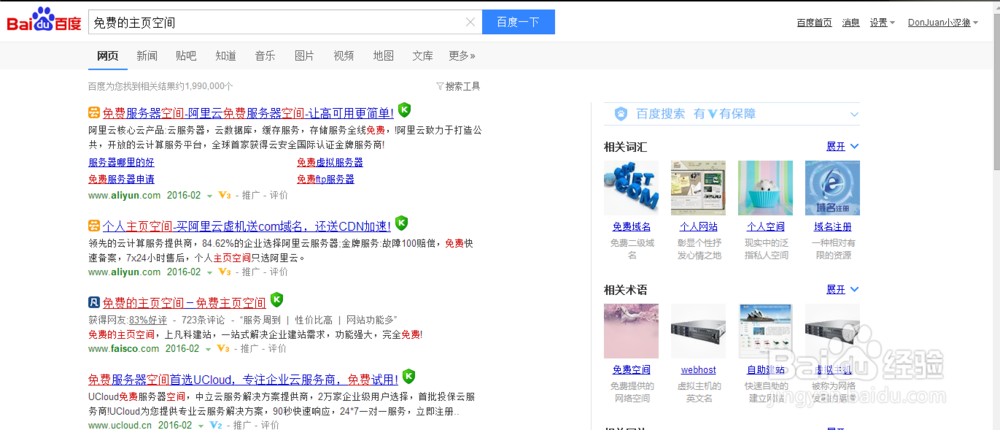Switch to the 地图 tab

[383, 56]
